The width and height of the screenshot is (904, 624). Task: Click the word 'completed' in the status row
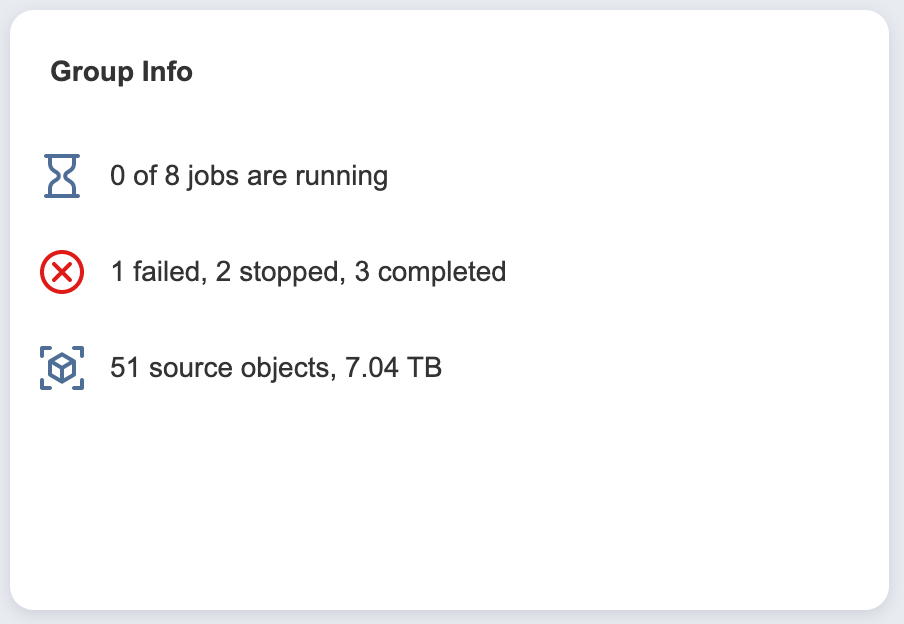[x=442, y=272]
